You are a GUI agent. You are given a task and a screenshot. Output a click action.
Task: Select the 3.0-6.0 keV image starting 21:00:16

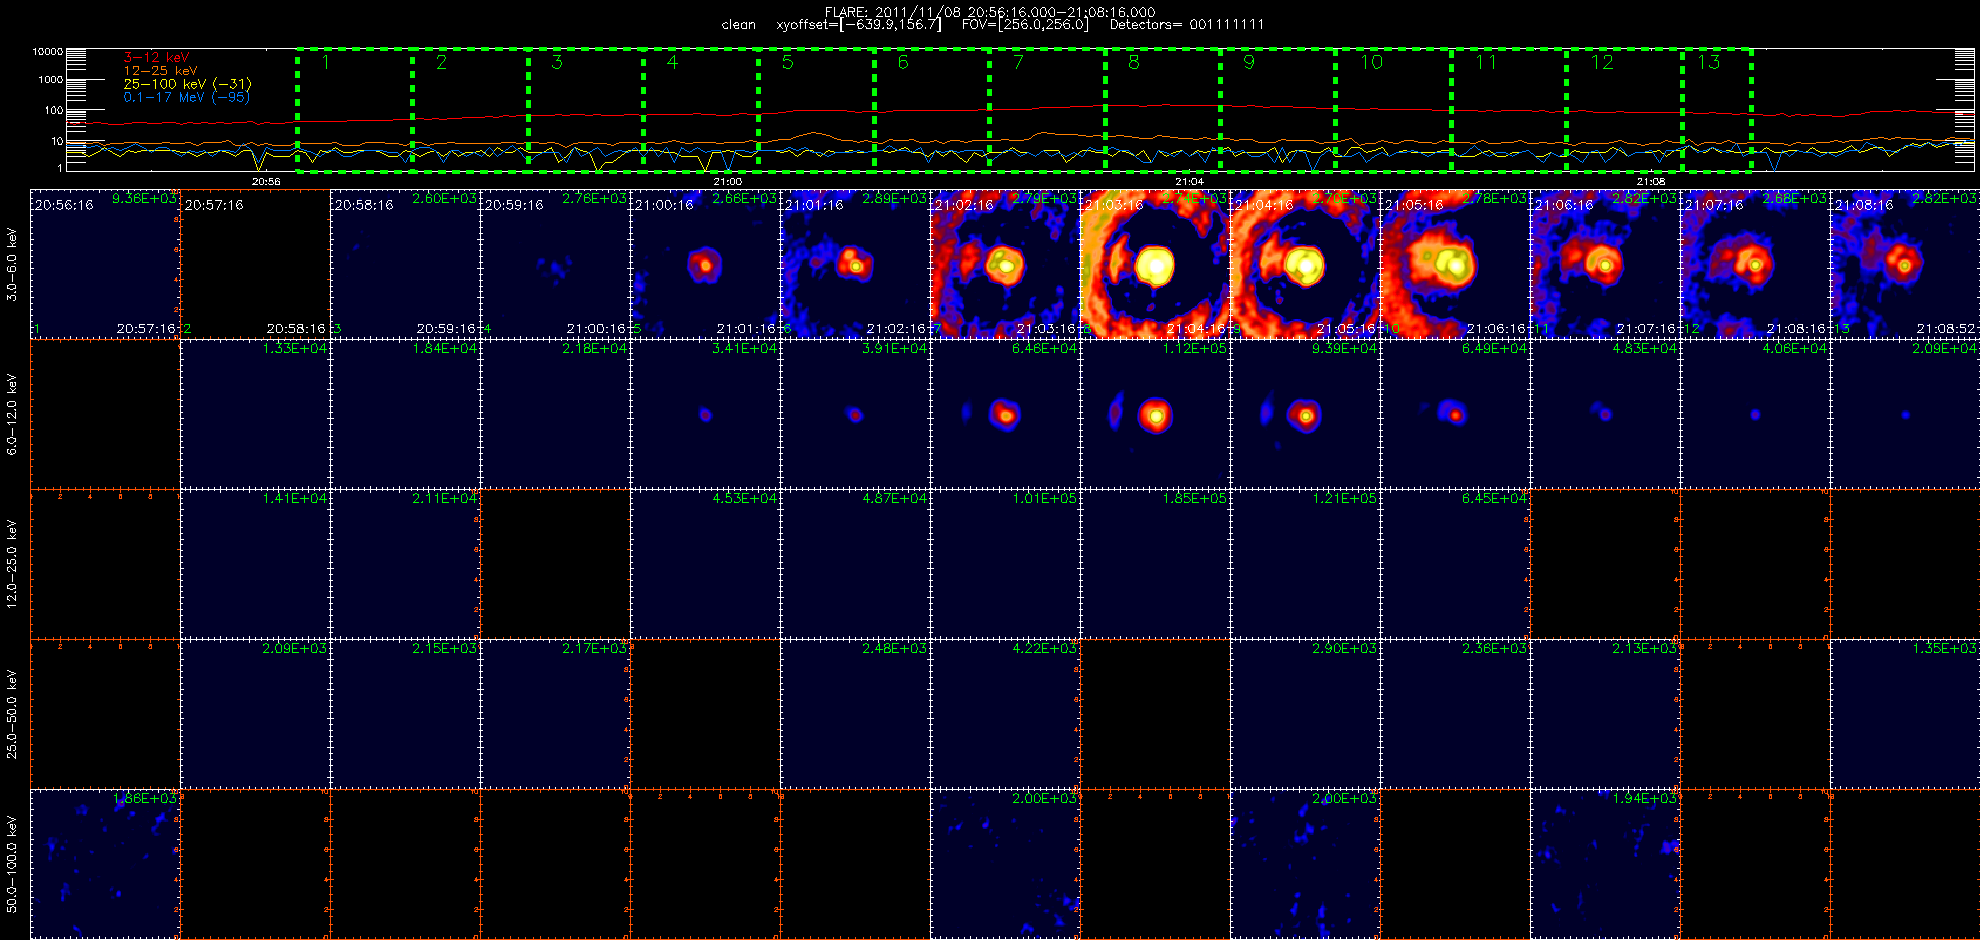(x=705, y=264)
